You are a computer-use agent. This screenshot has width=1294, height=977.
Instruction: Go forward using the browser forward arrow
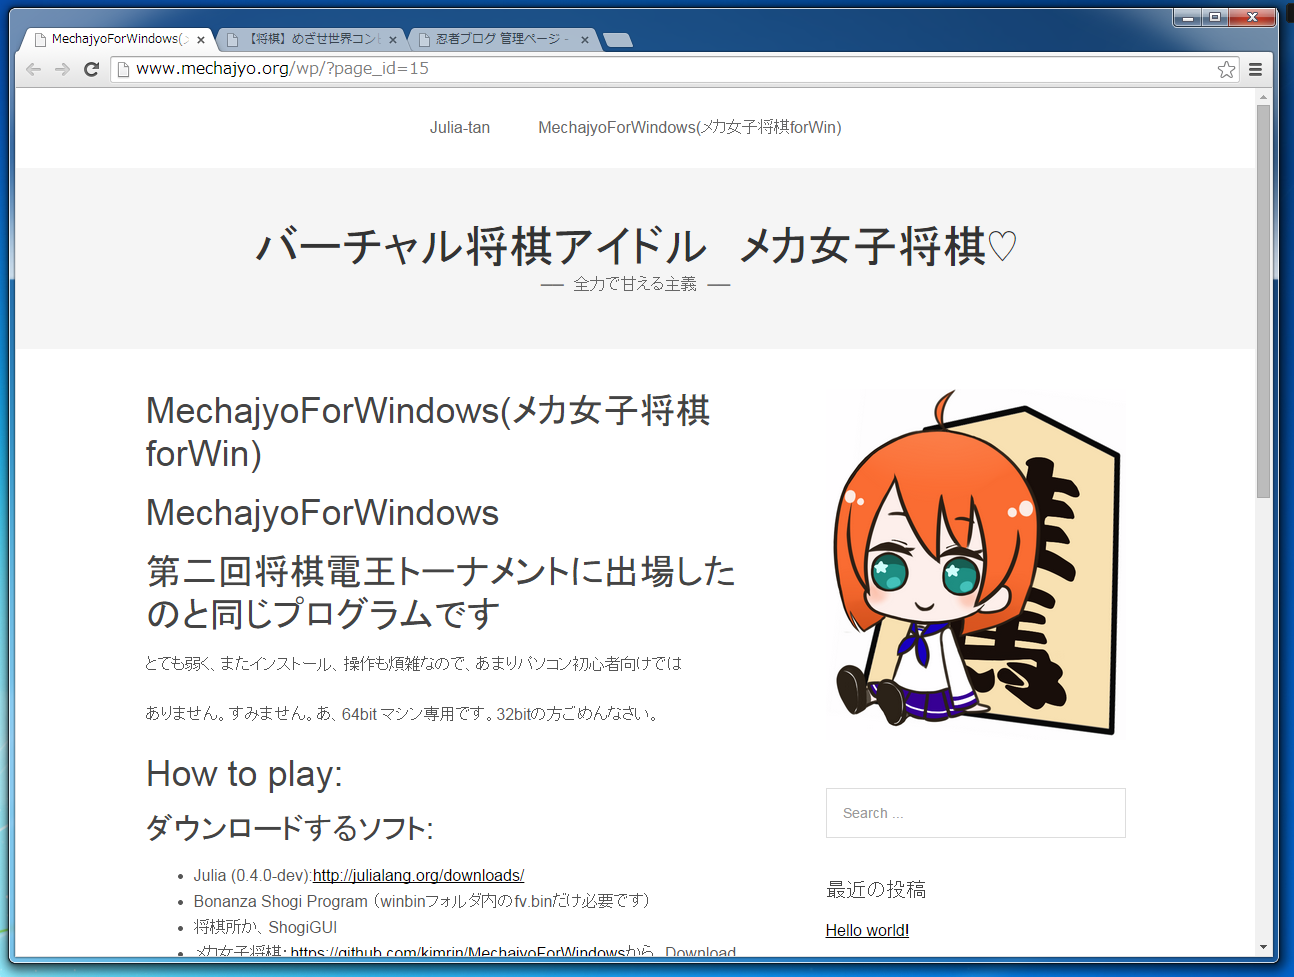click(x=62, y=69)
